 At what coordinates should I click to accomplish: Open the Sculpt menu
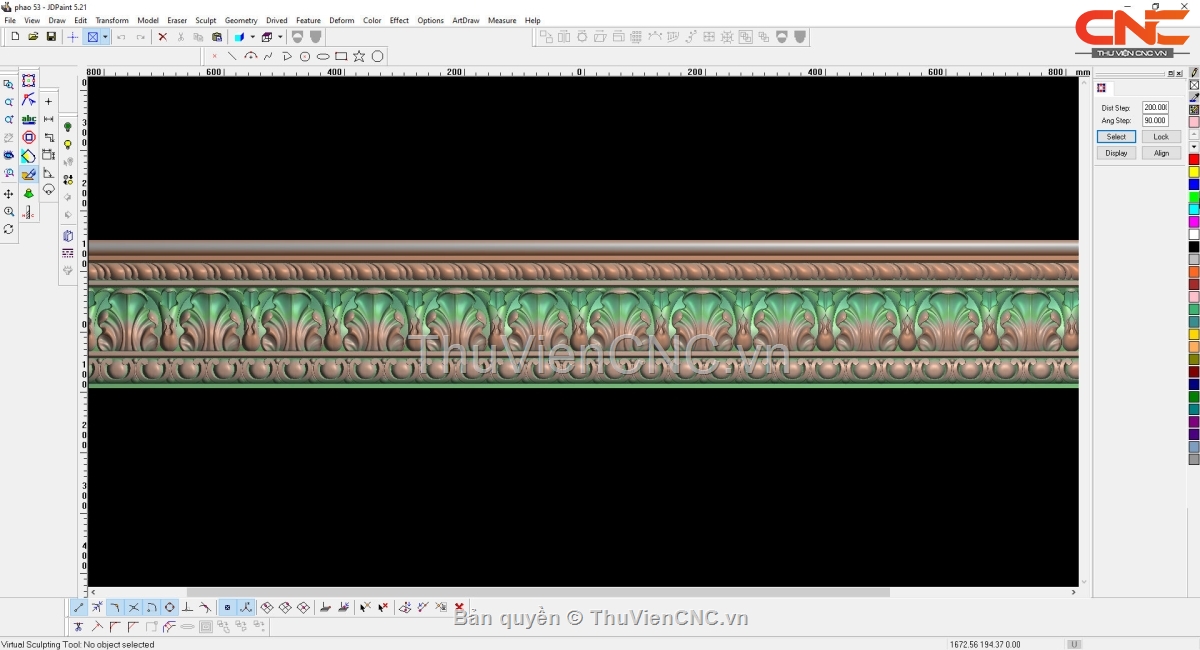point(205,20)
